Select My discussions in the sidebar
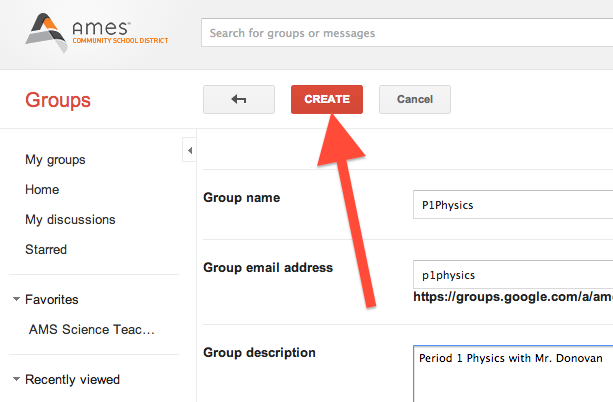This screenshot has width=613, height=402. (70, 220)
